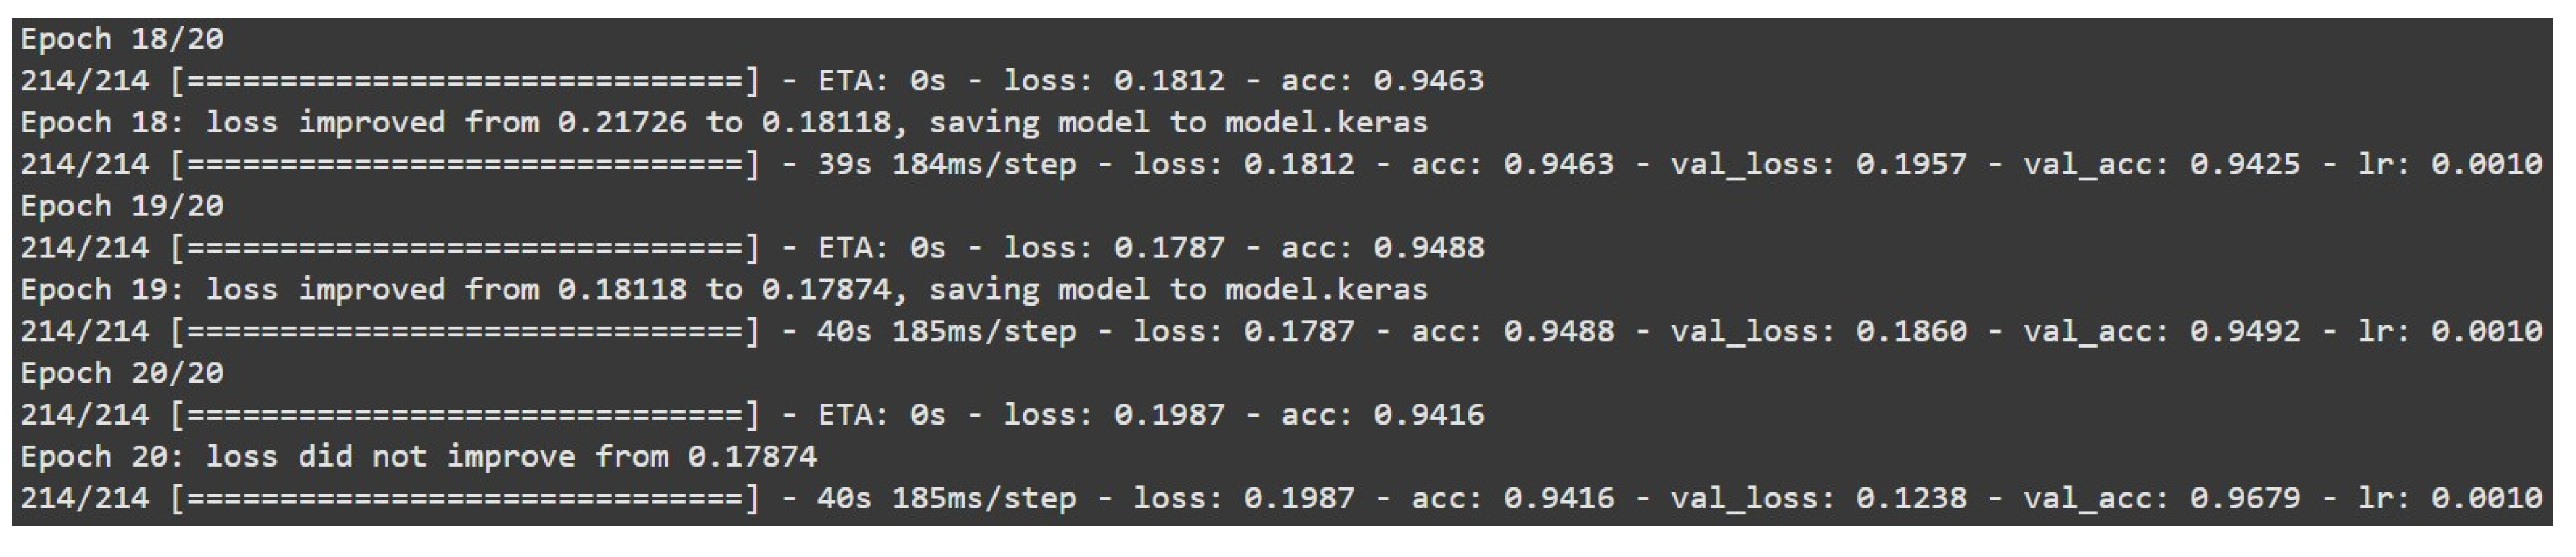
Task: Click the loss value 0.1787 beside ETA
Action: 1169,248
